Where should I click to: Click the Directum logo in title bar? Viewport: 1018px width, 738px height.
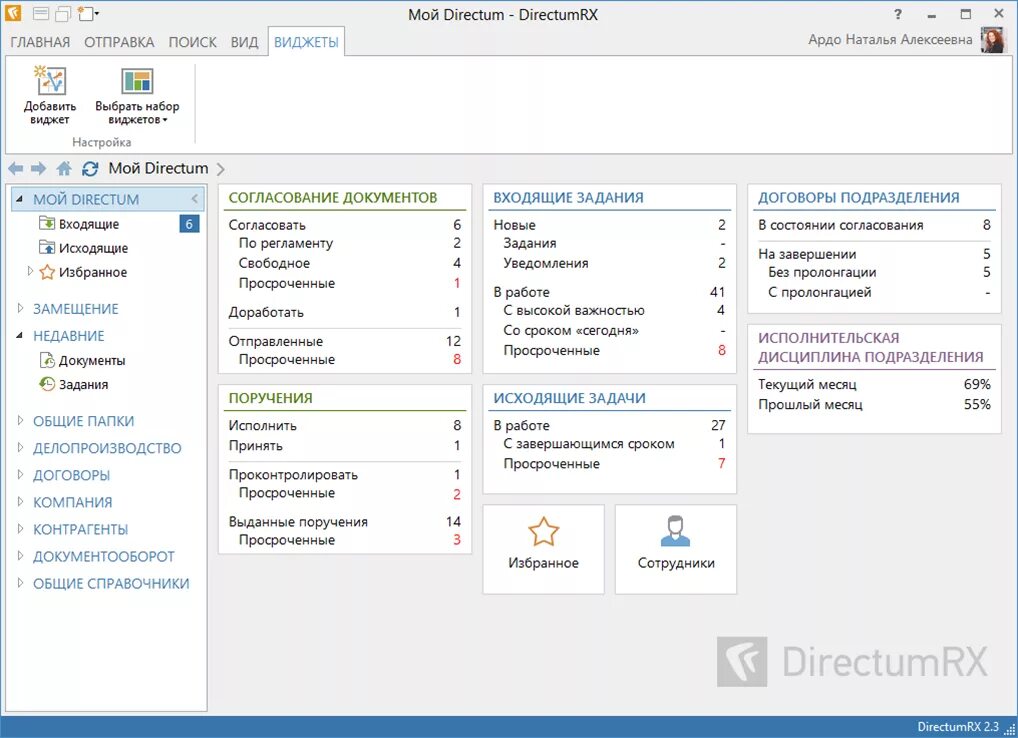14,13
